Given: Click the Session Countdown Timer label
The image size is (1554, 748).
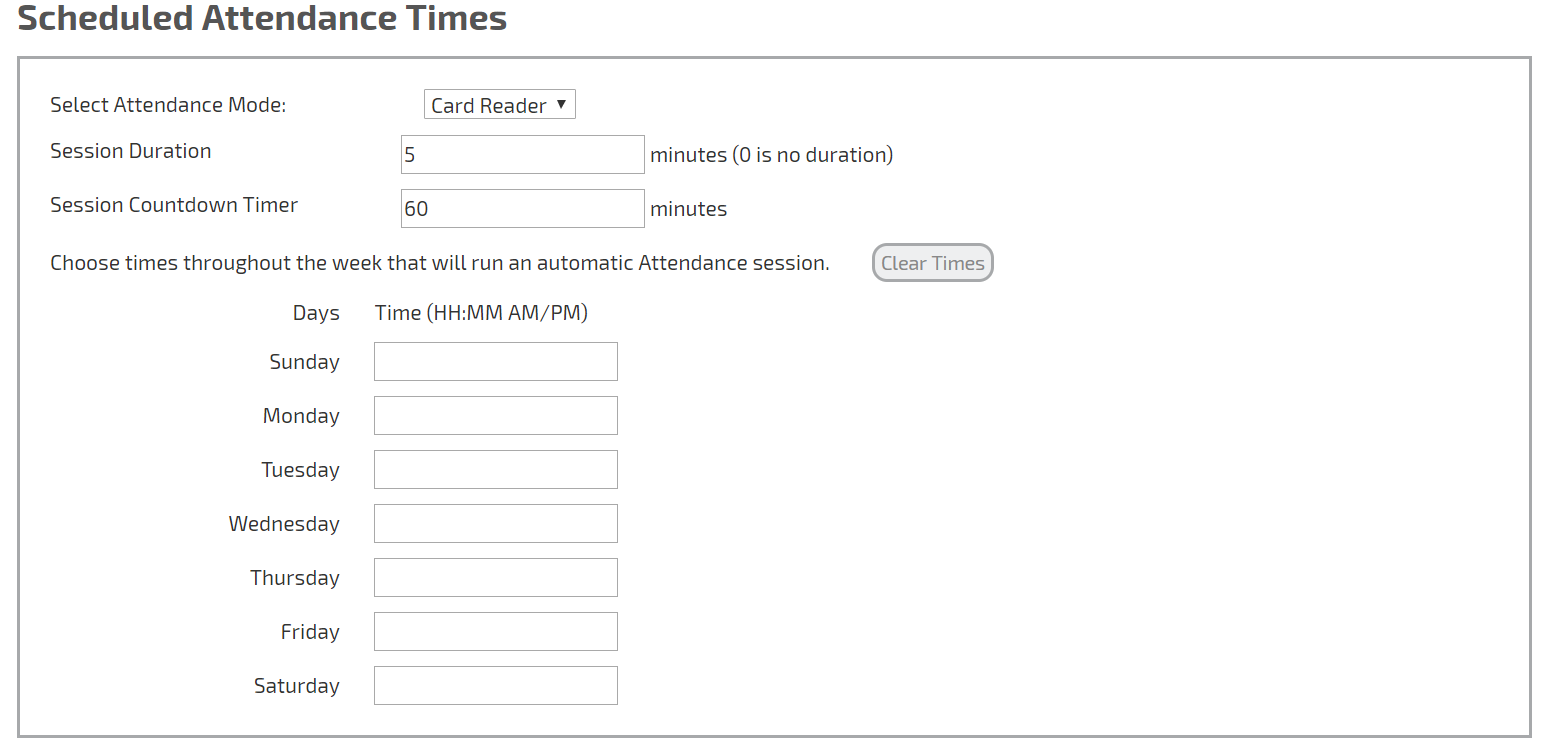Looking at the screenshot, I should pyautogui.click(x=174, y=205).
